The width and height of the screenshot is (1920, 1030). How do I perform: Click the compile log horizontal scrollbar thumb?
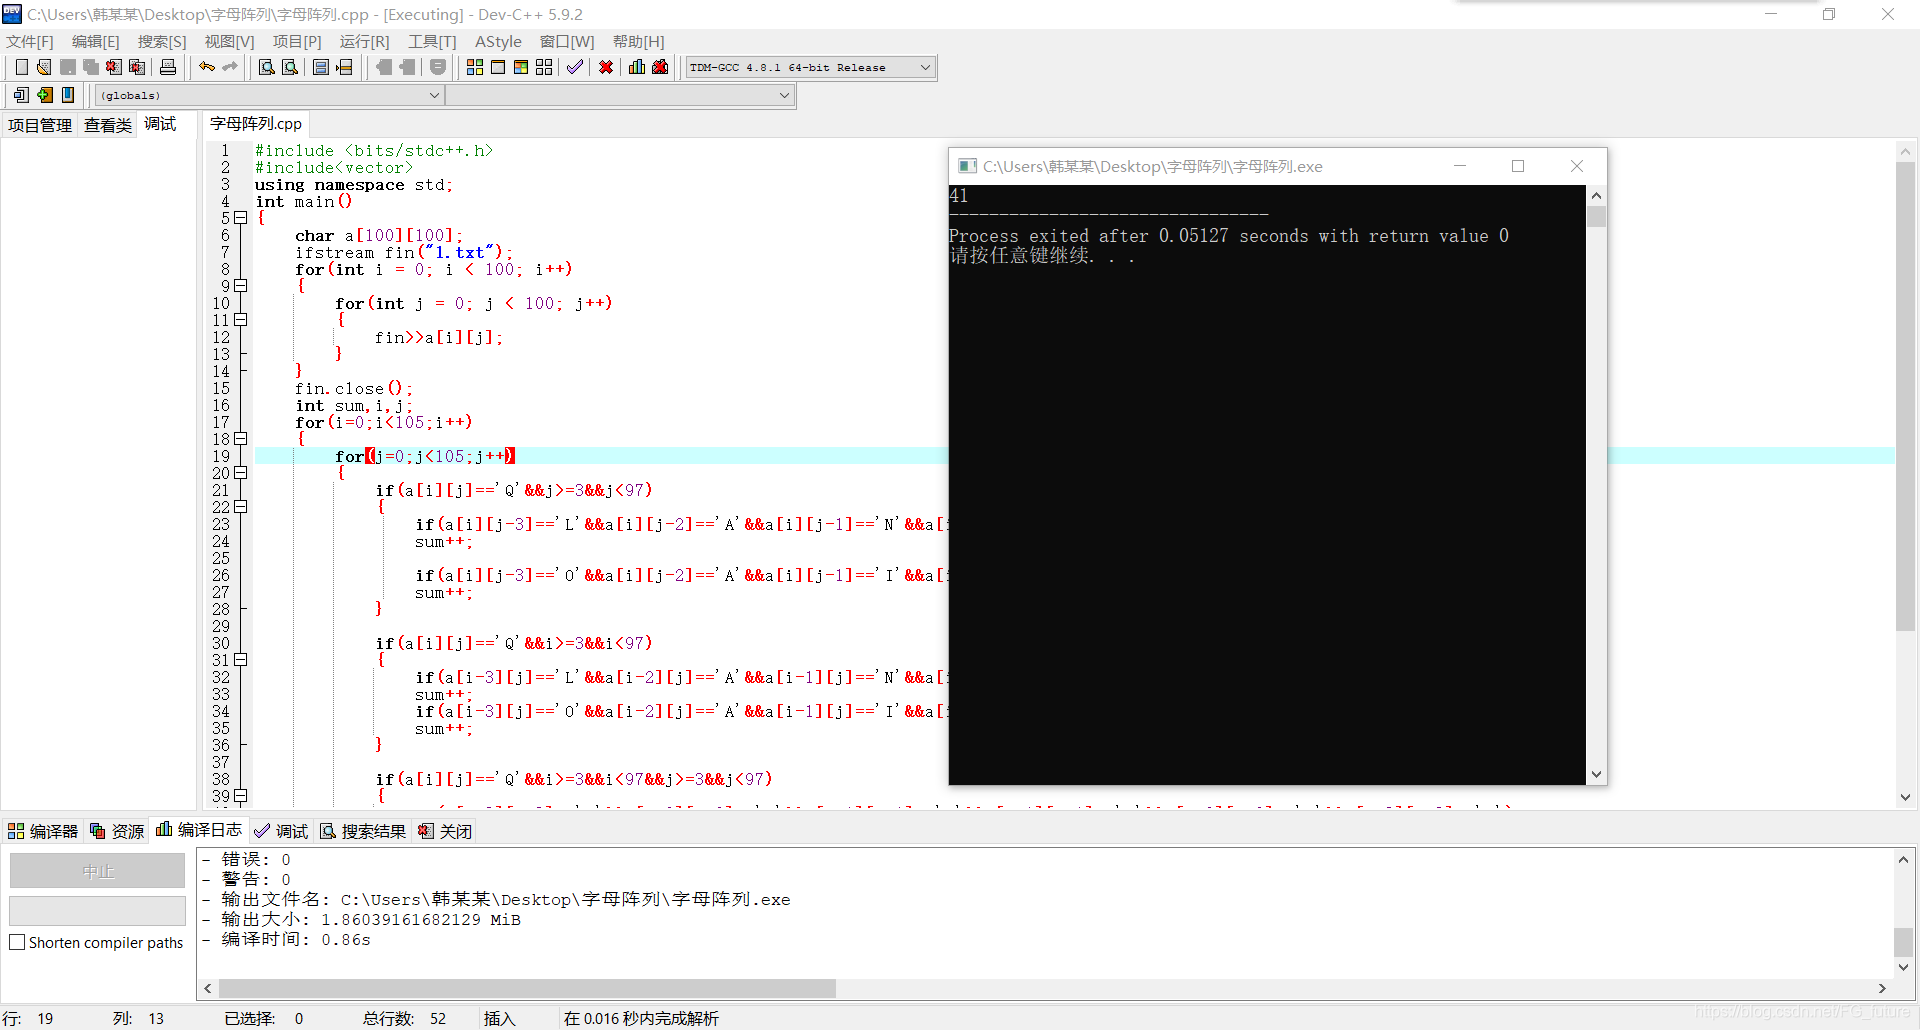(527, 988)
